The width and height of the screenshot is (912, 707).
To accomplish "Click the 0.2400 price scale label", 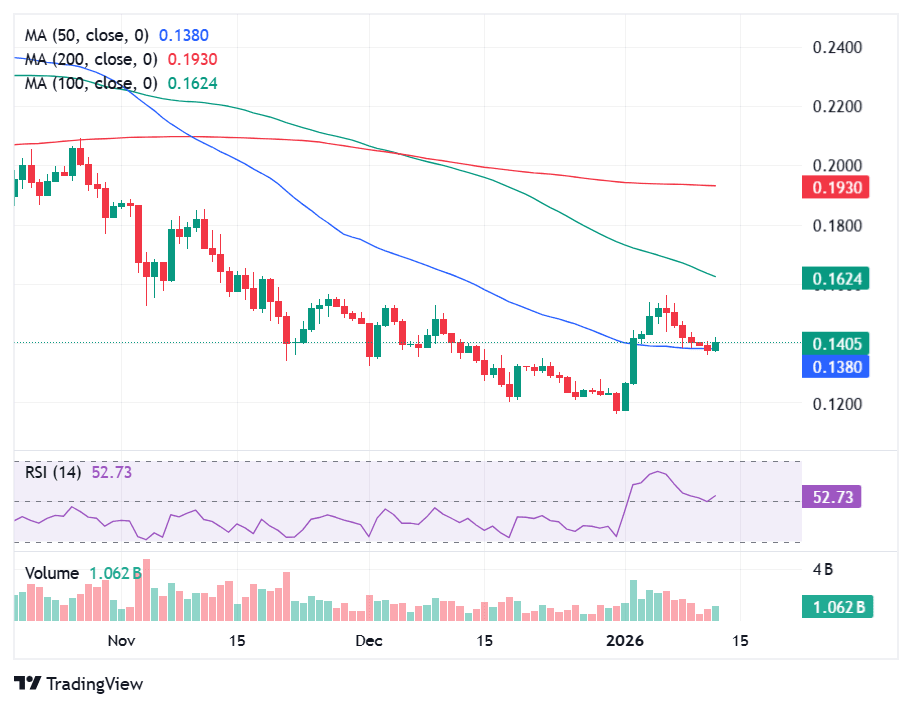I will coord(837,47).
